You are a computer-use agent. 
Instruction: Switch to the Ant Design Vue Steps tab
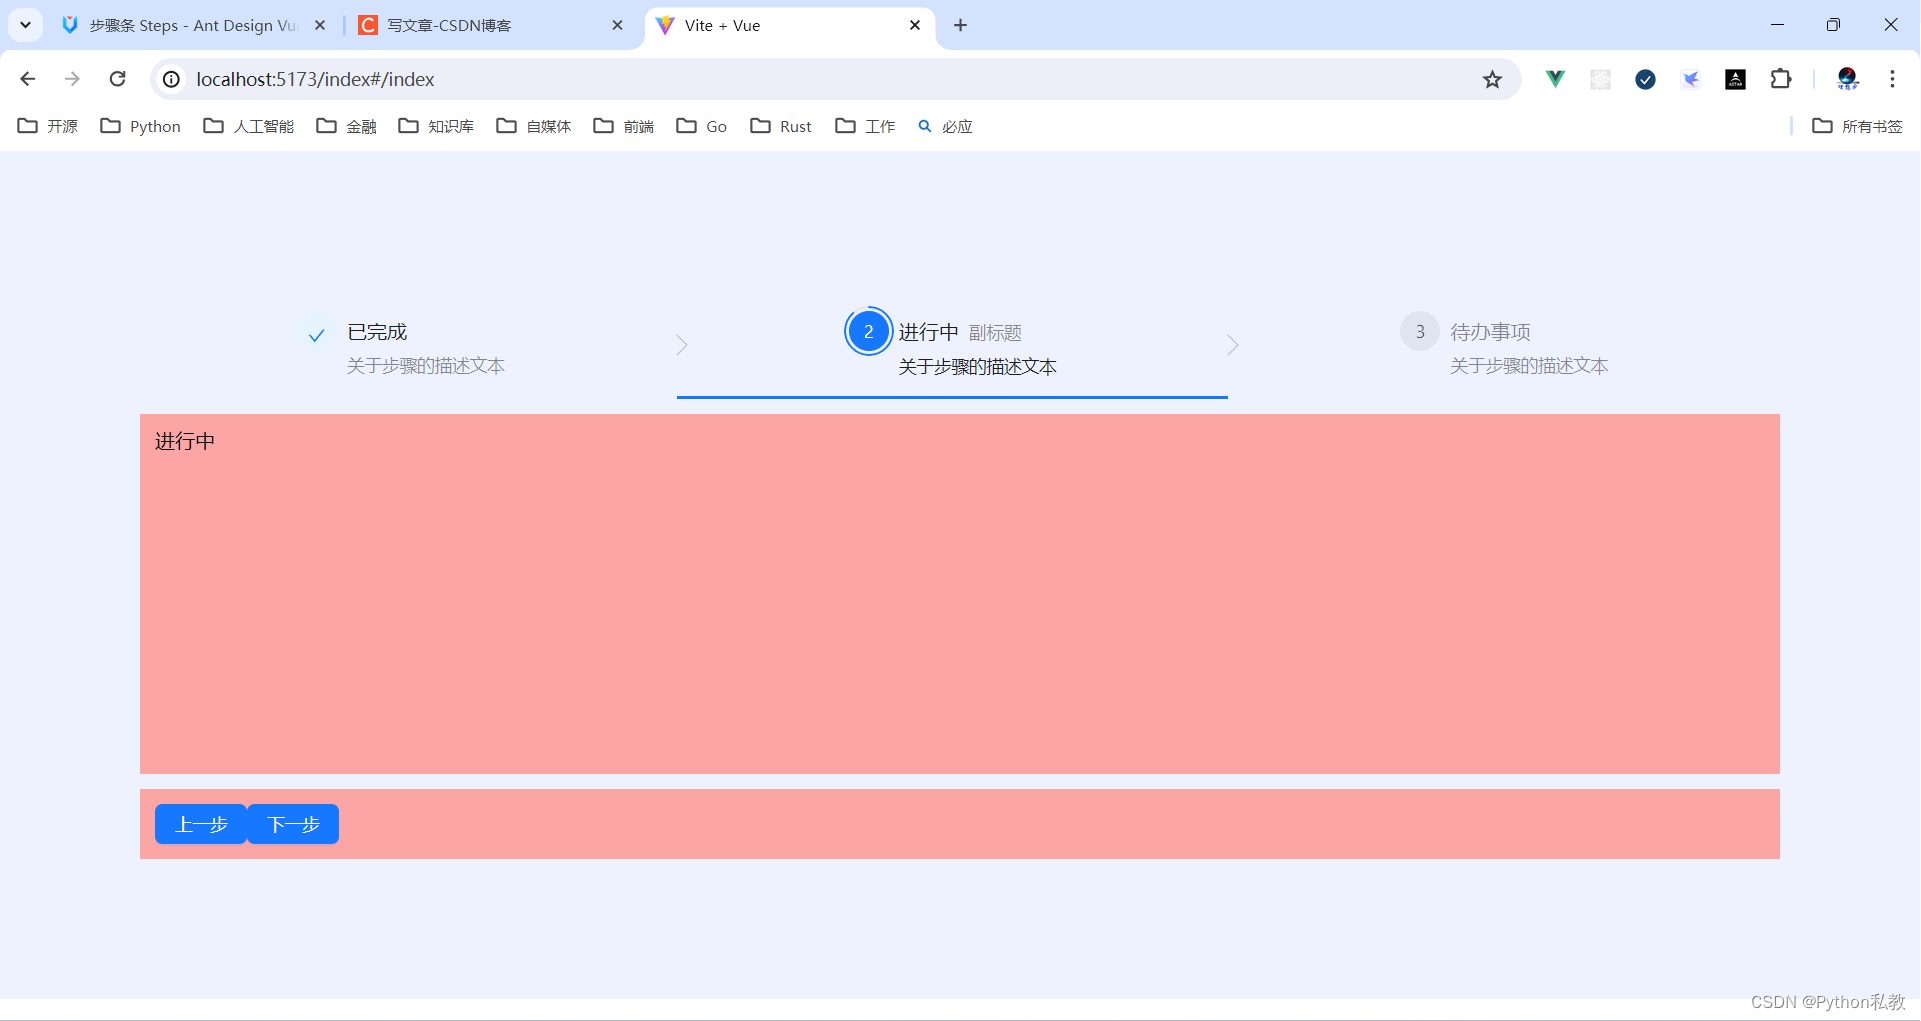click(193, 25)
